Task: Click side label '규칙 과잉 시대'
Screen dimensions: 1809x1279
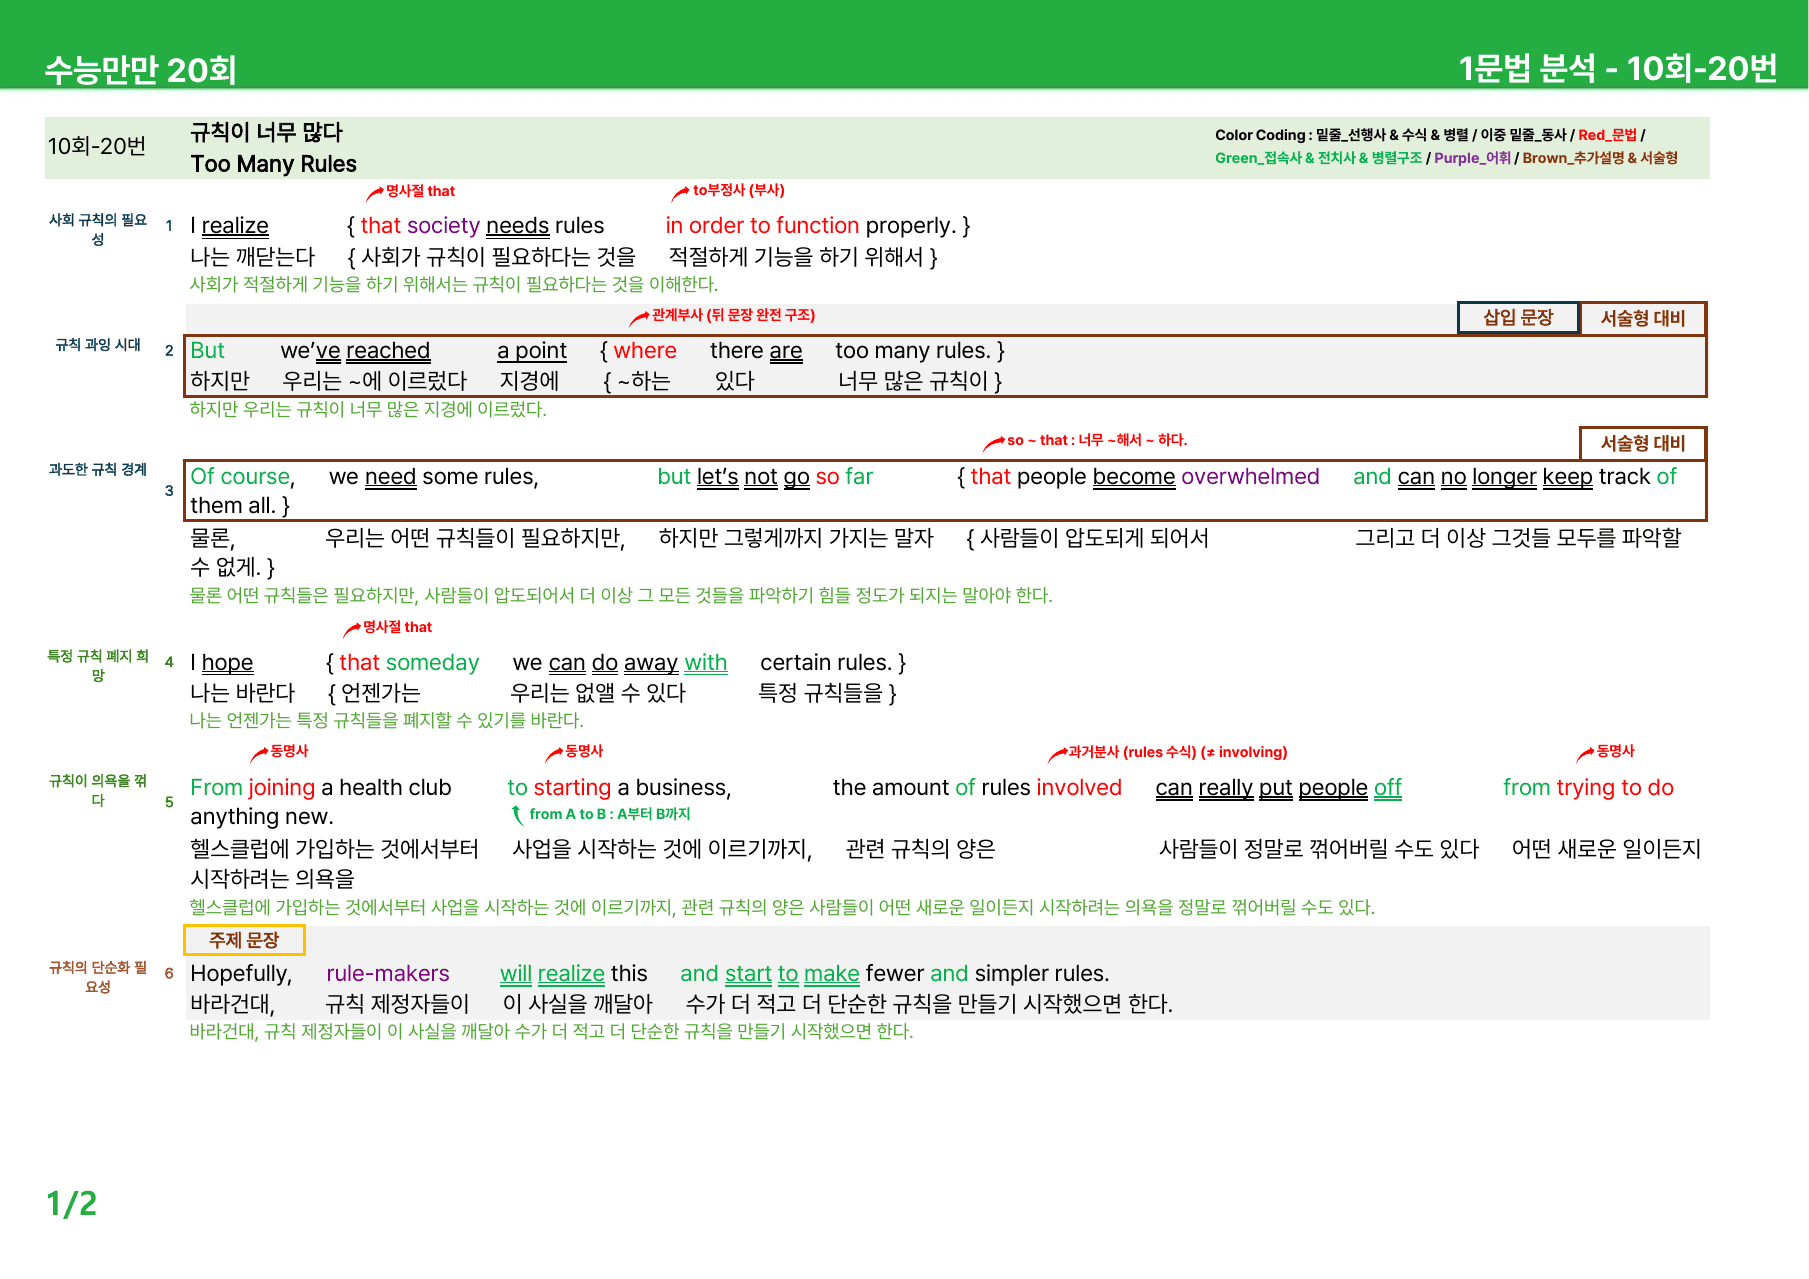Action: tap(98, 345)
